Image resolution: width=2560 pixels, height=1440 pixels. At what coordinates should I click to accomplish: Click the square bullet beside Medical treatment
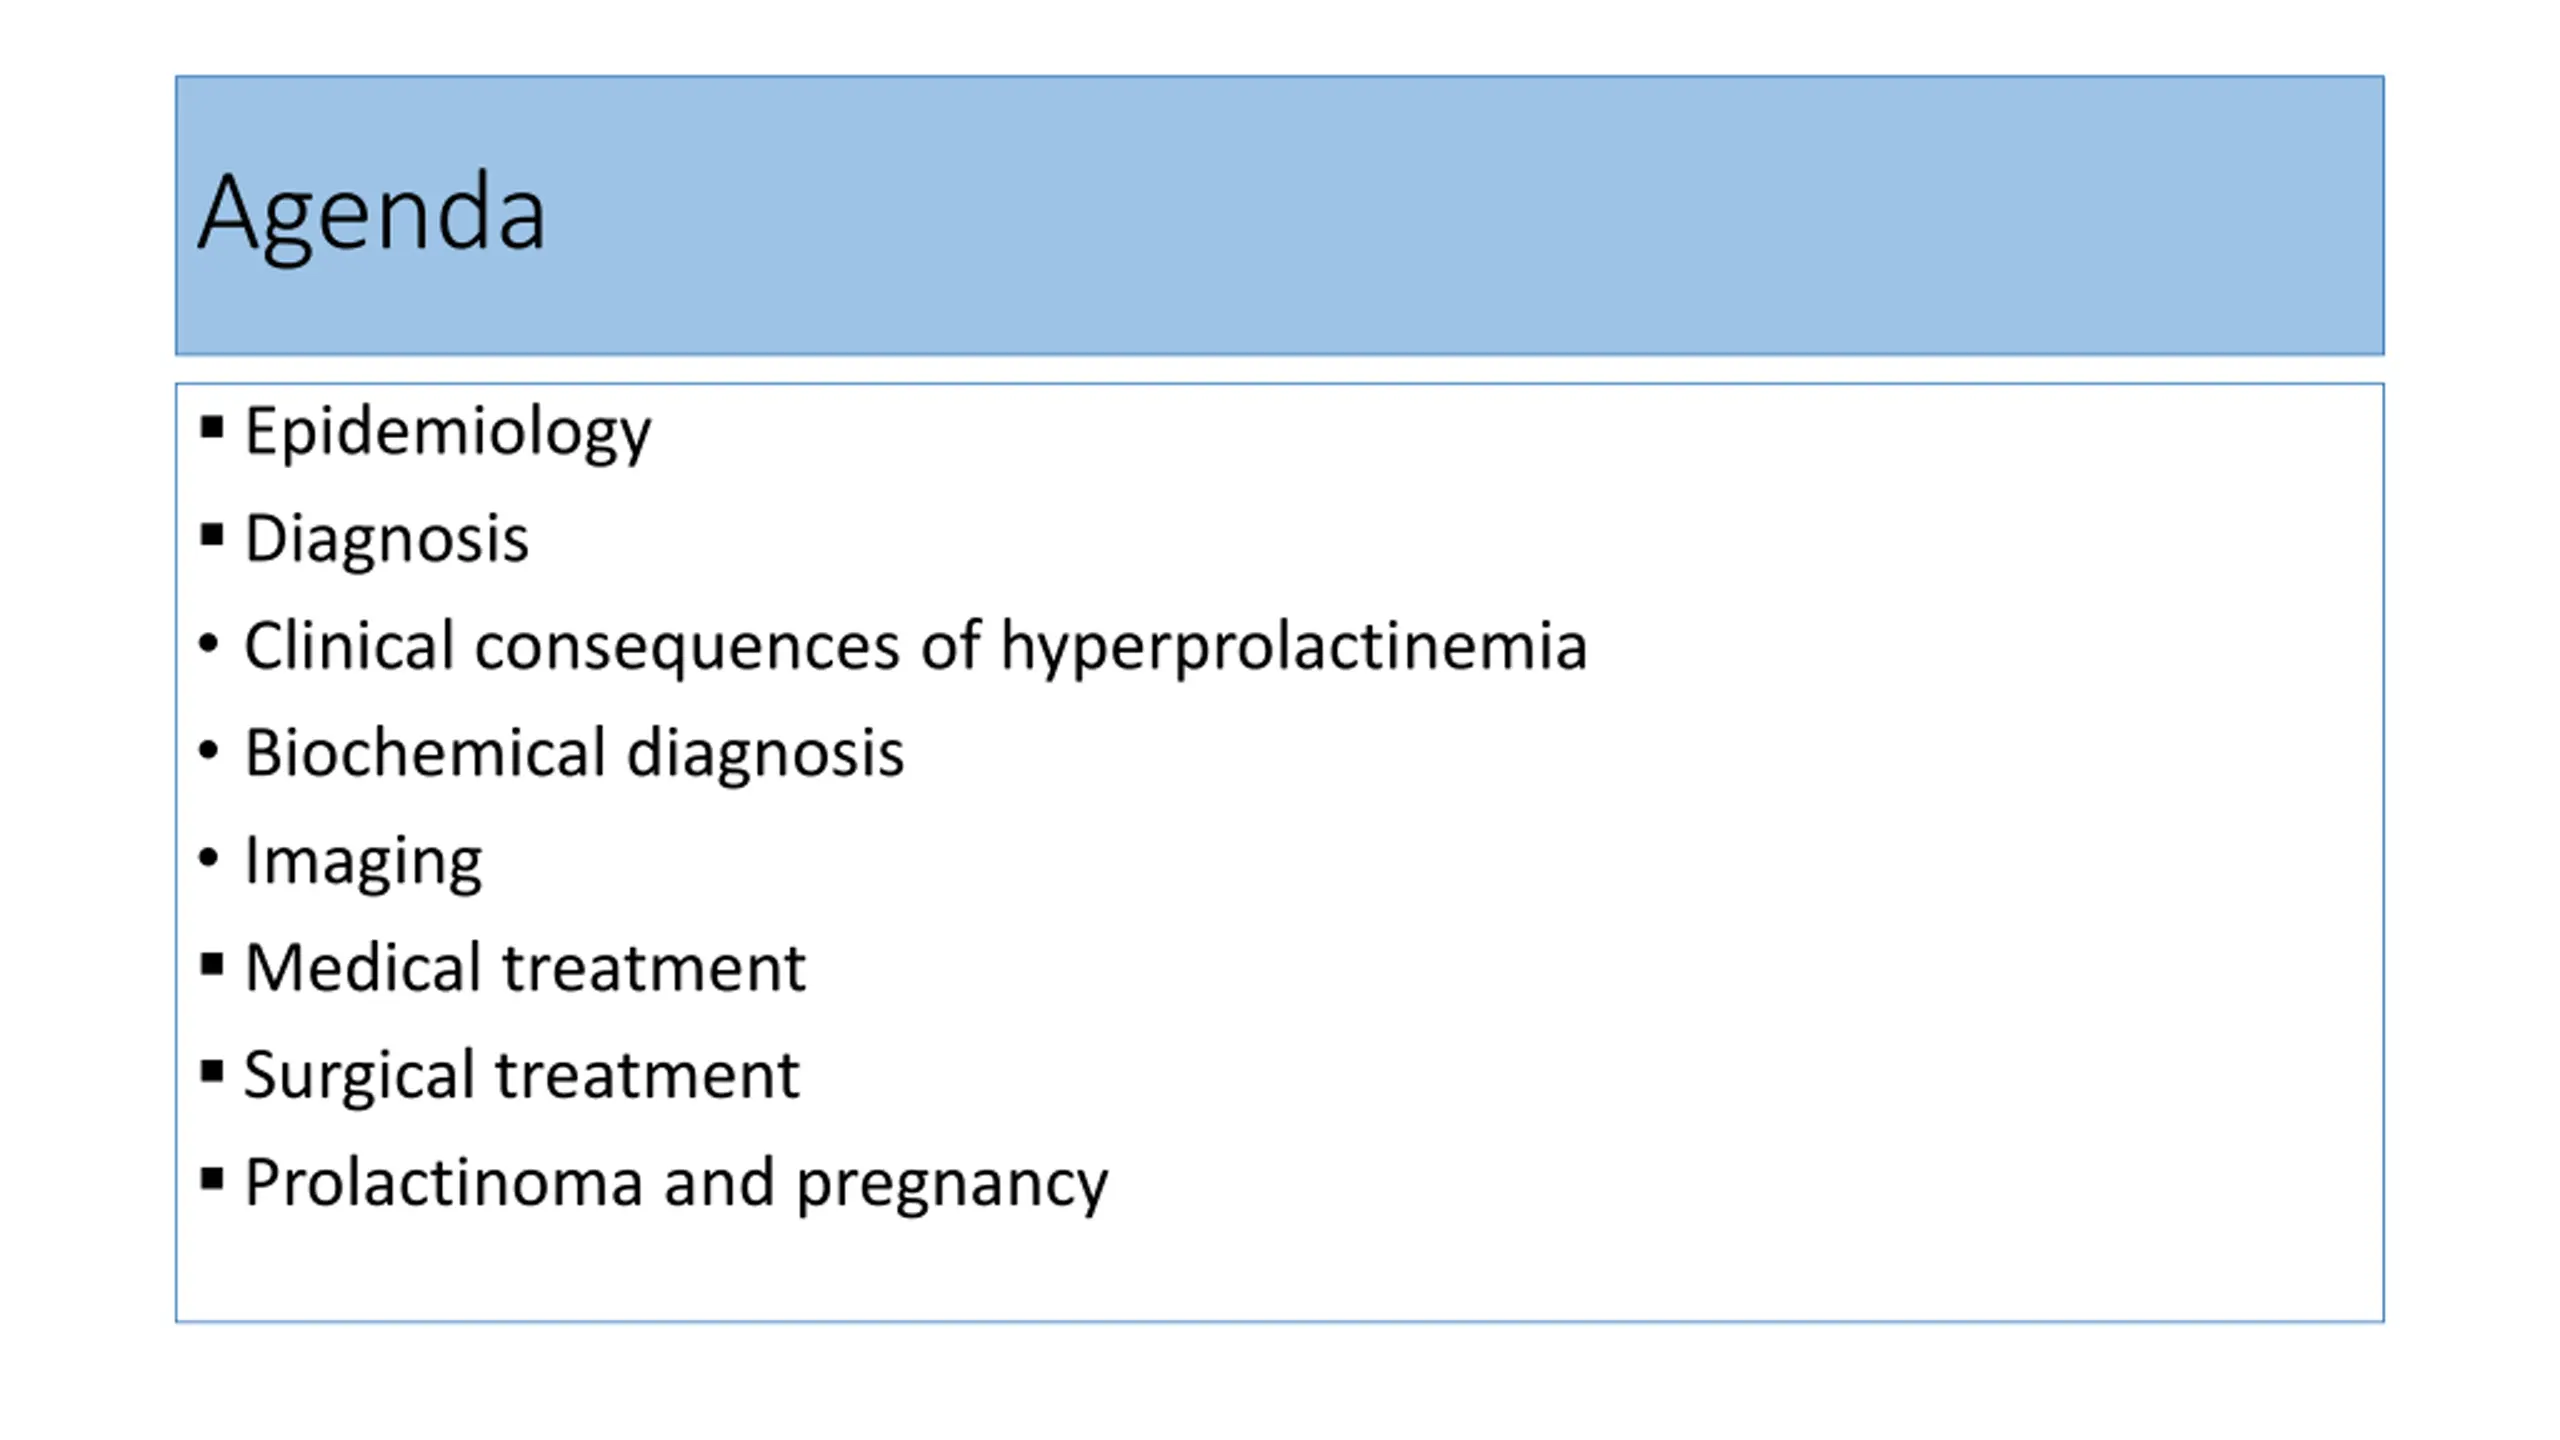tap(211, 965)
